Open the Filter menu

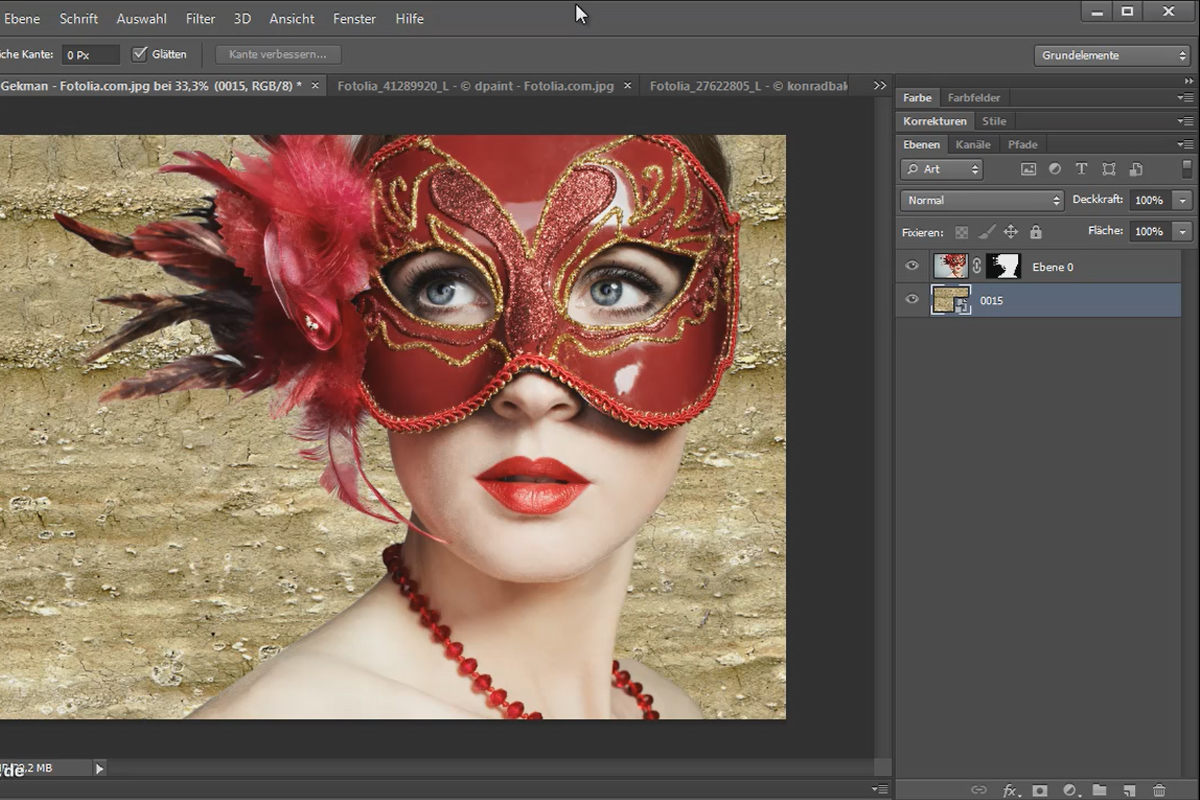(x=200, y=18)
